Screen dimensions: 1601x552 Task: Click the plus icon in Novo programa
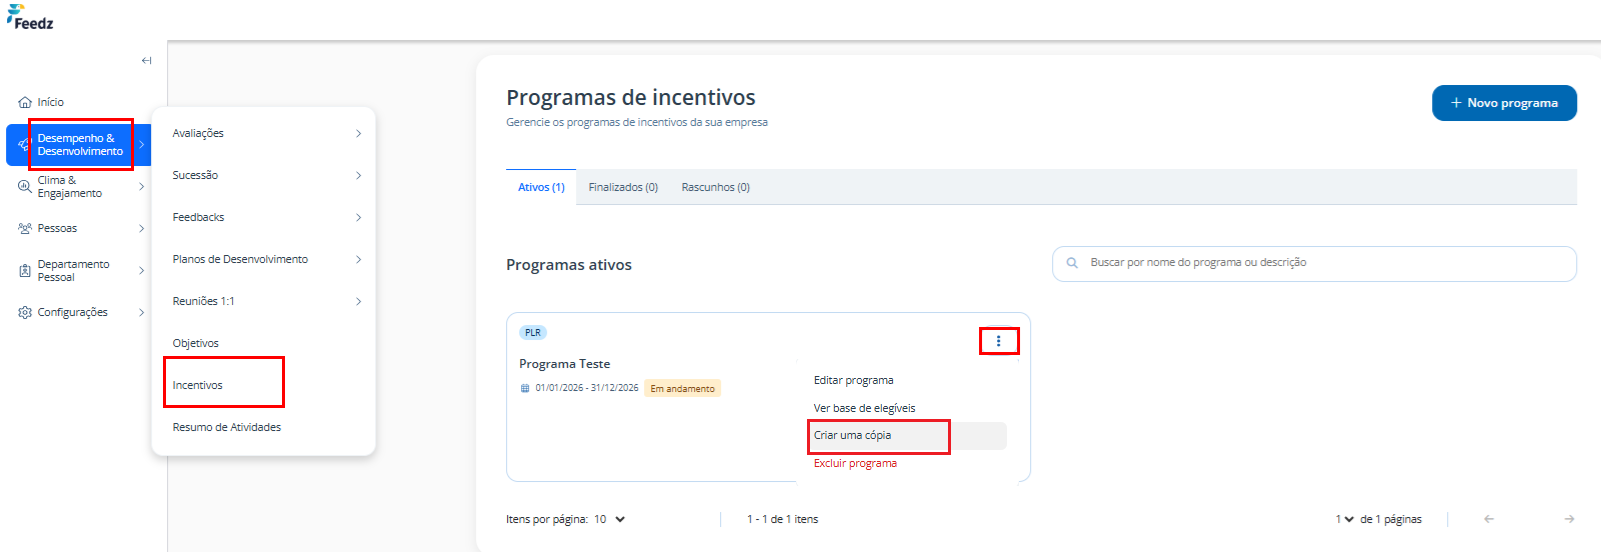1456,103
